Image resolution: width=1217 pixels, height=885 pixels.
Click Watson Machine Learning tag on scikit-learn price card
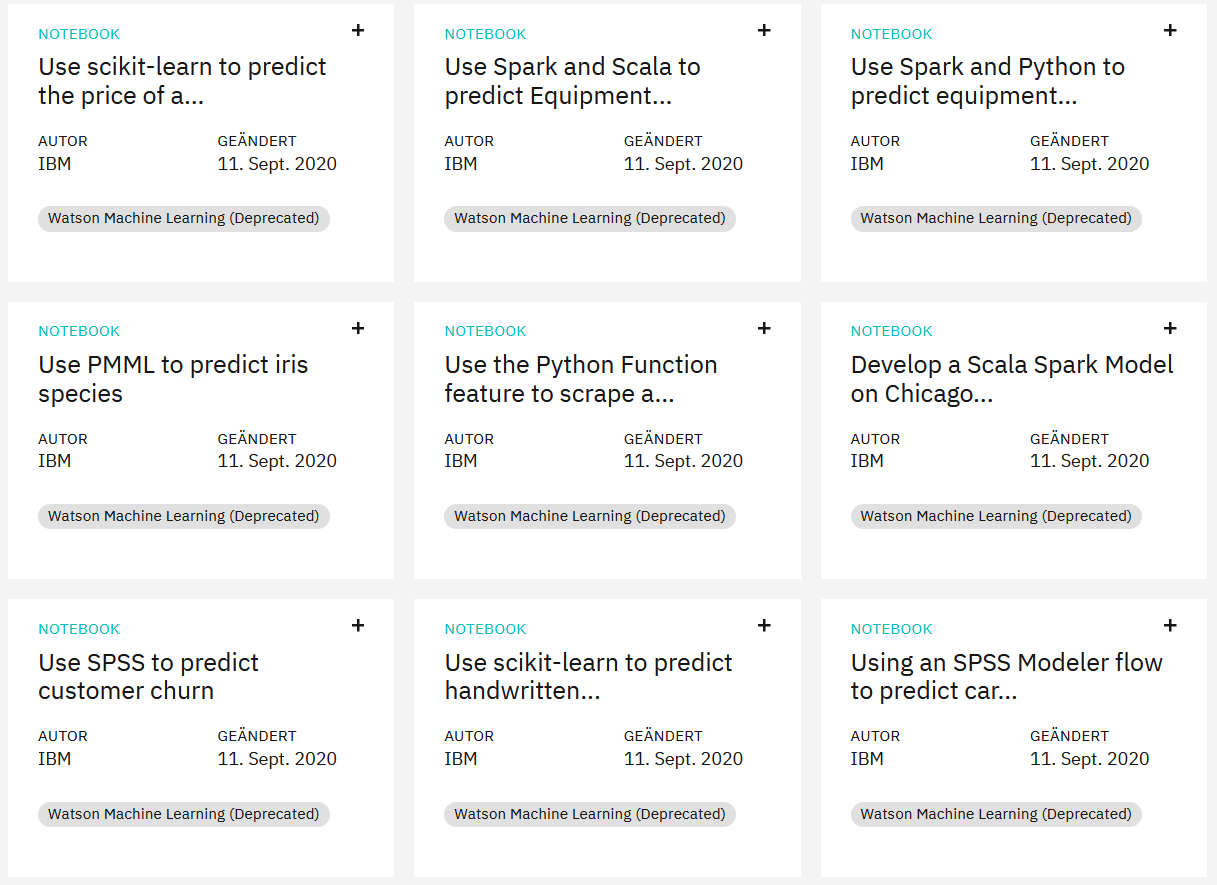pyautogui.click(x=184, y=218)
